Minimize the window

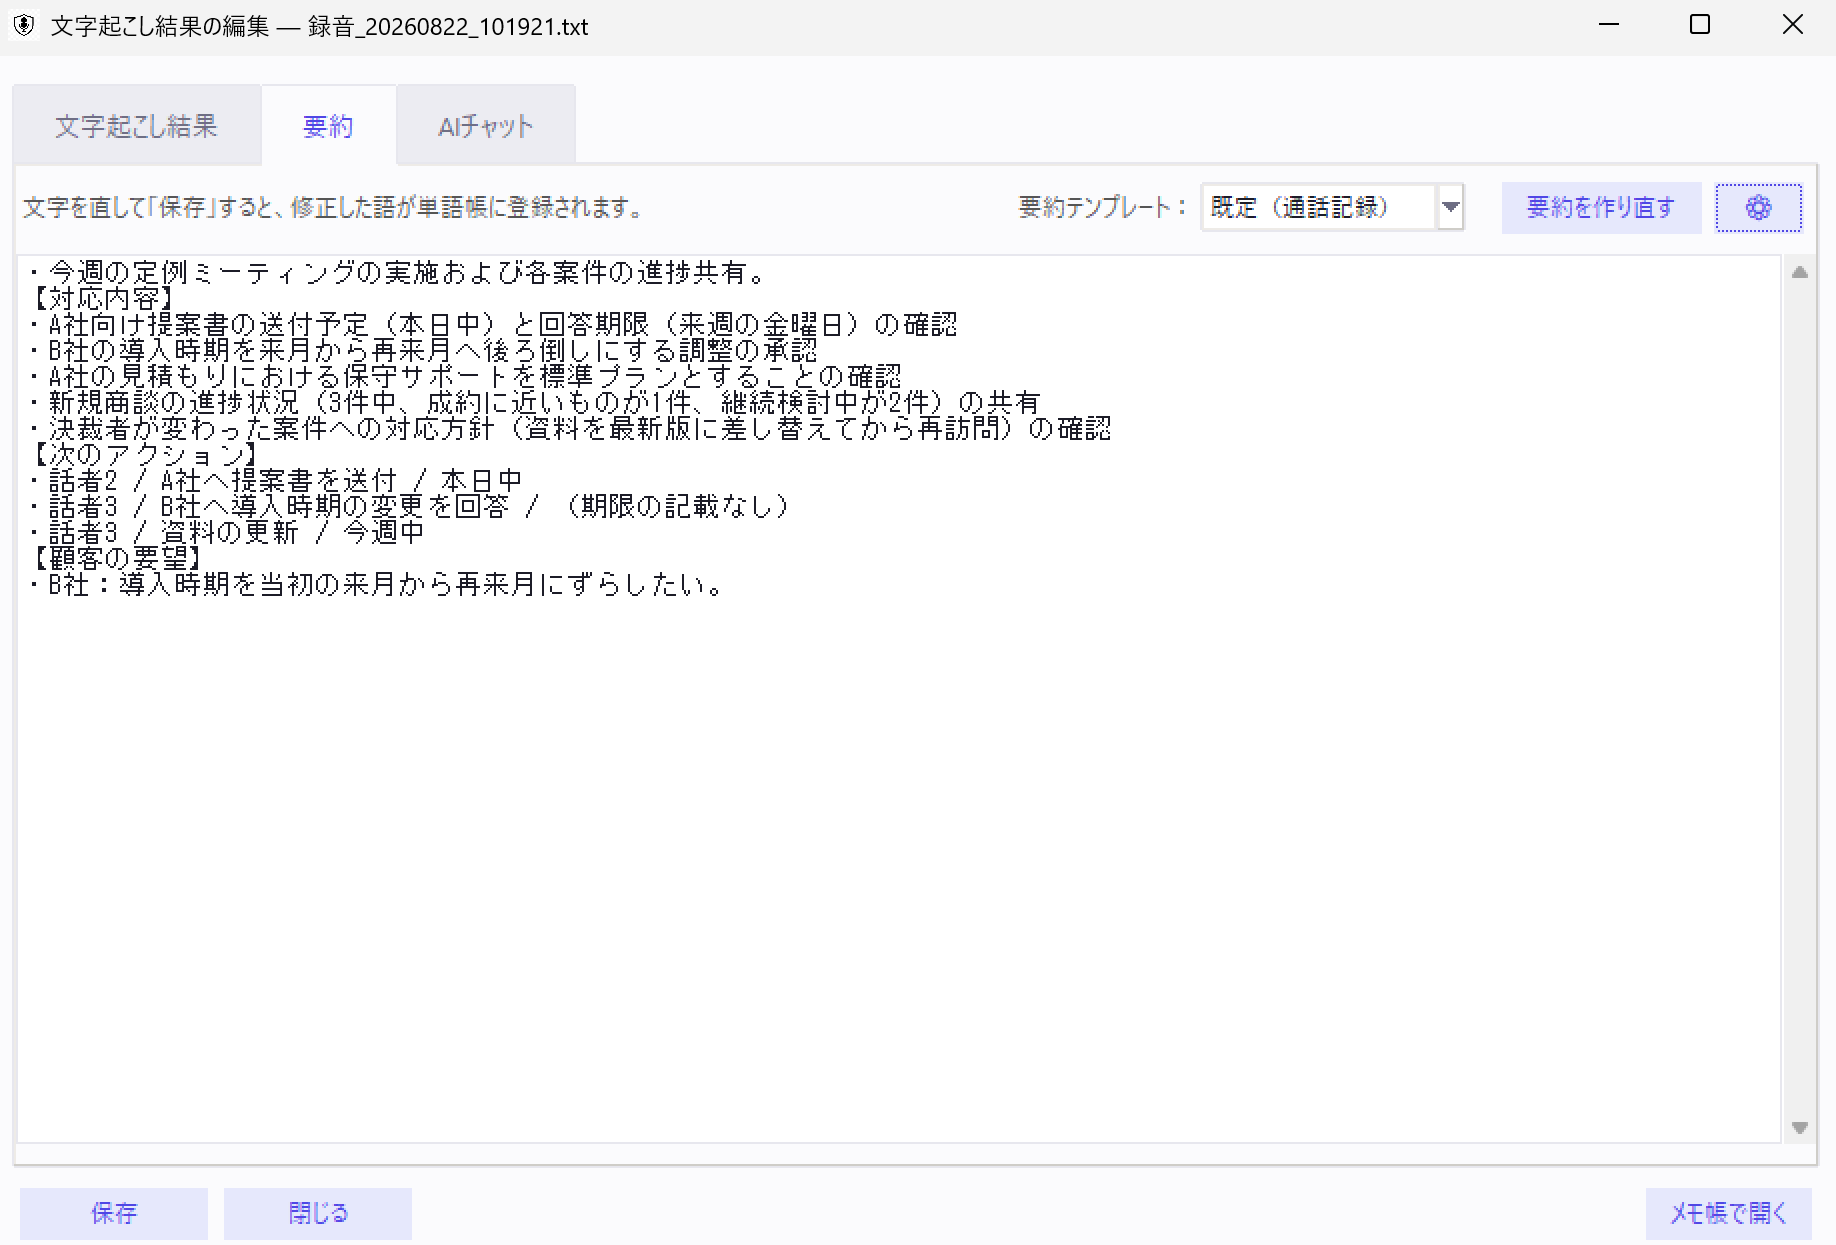[x=1609, y=25]
